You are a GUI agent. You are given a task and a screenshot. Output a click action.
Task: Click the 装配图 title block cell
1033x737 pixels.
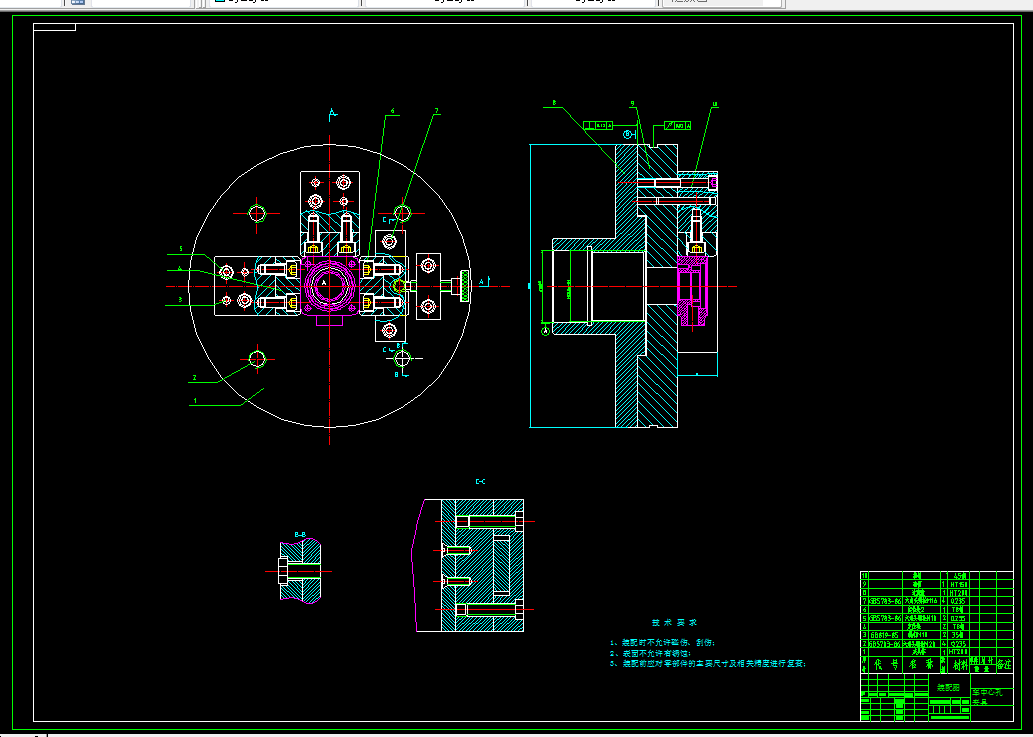tap(949, 688)
